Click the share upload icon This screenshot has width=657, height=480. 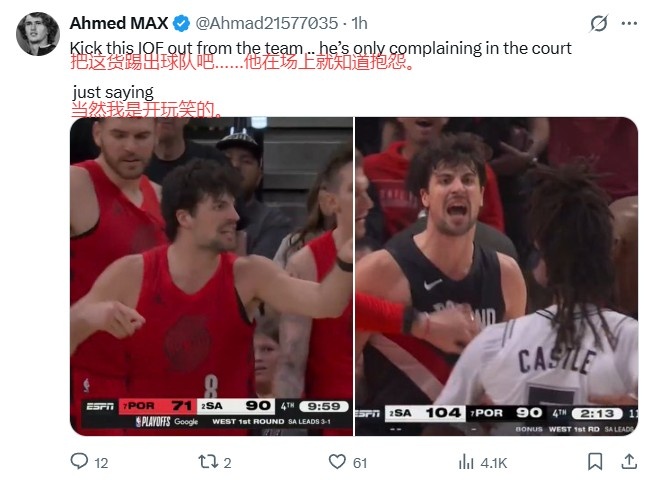click(x=629, y=461)
